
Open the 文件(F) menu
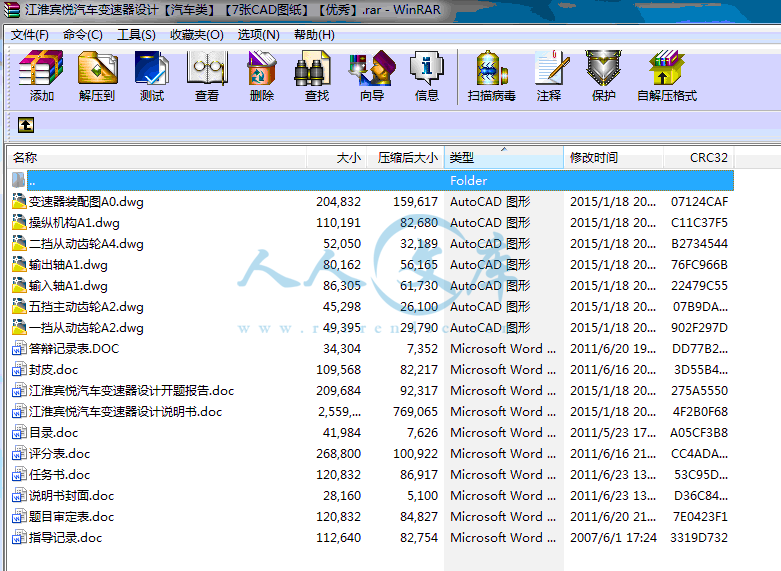coord(30,35)
